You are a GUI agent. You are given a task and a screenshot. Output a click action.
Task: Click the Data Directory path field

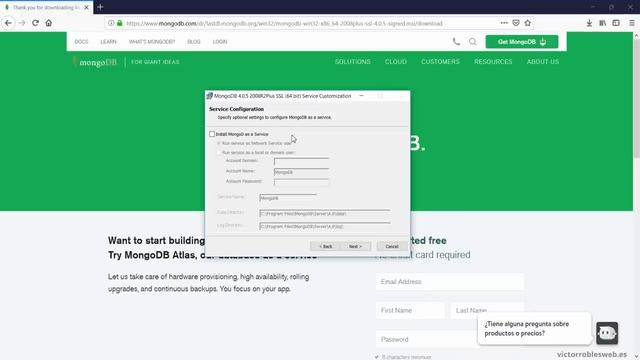click(324, 213)
